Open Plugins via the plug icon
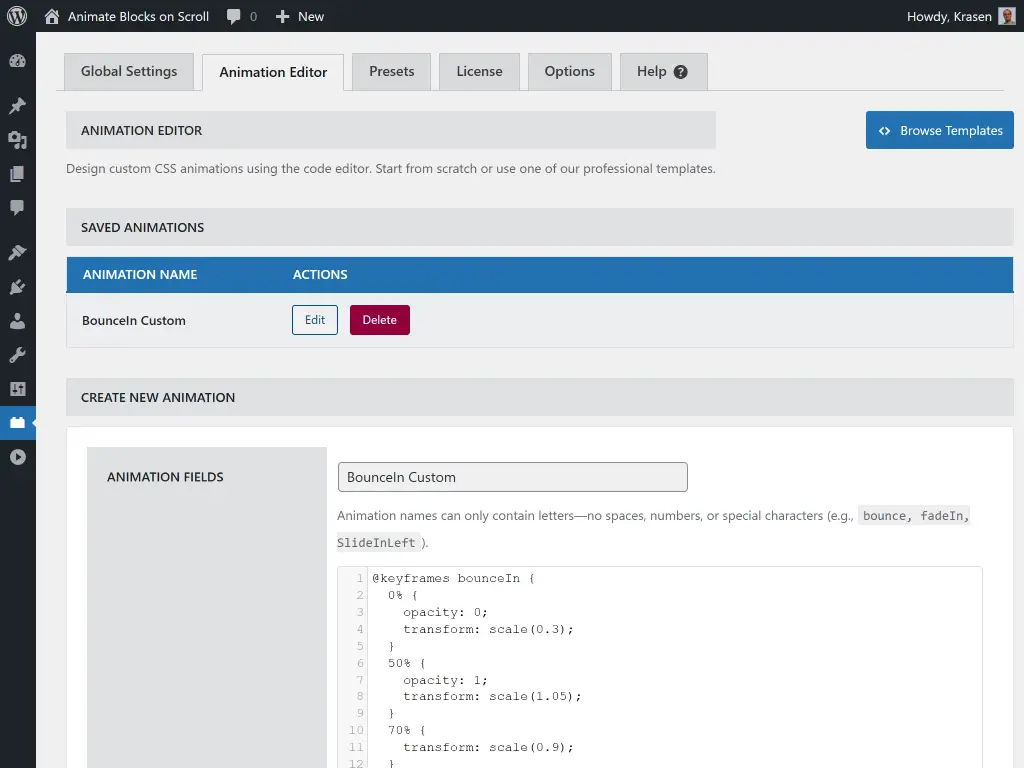1024x768 pixels. click(17, 287)
